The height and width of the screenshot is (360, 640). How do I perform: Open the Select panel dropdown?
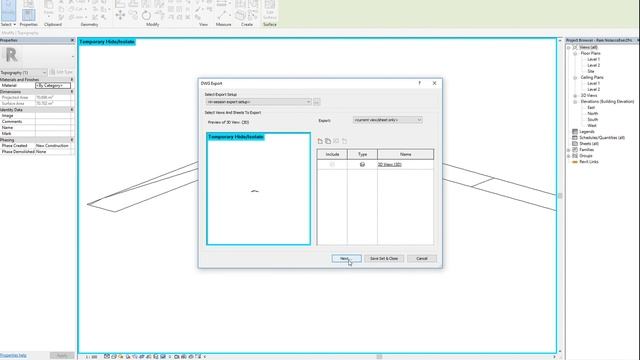(x=8, y=24)
